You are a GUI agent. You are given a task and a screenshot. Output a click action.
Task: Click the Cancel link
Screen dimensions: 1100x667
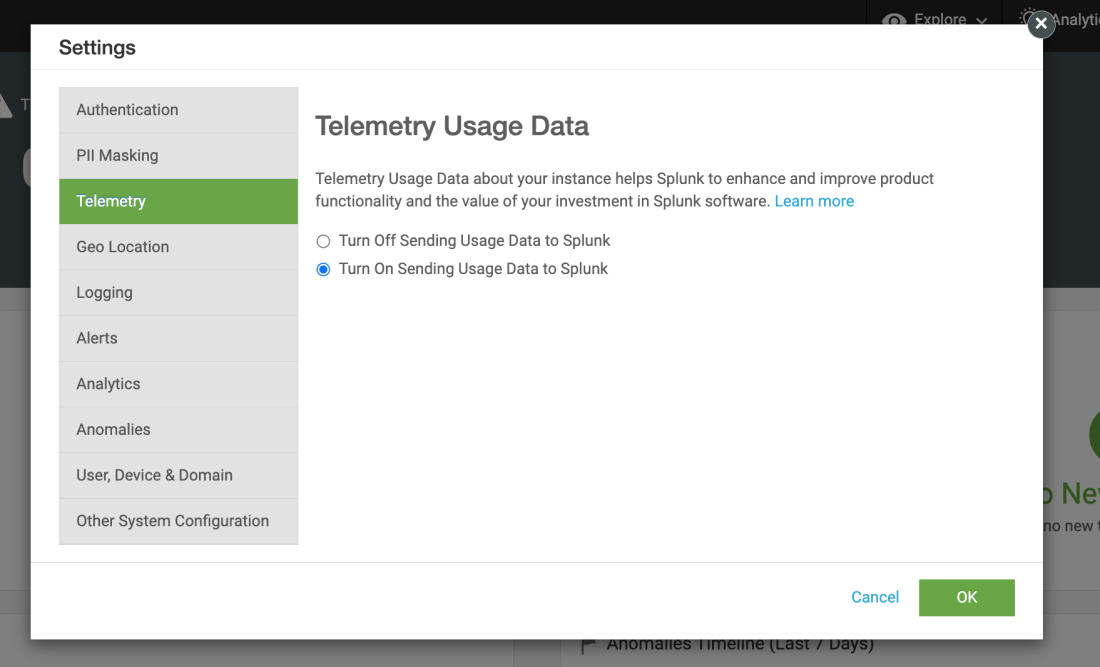[x=875, y=597]
